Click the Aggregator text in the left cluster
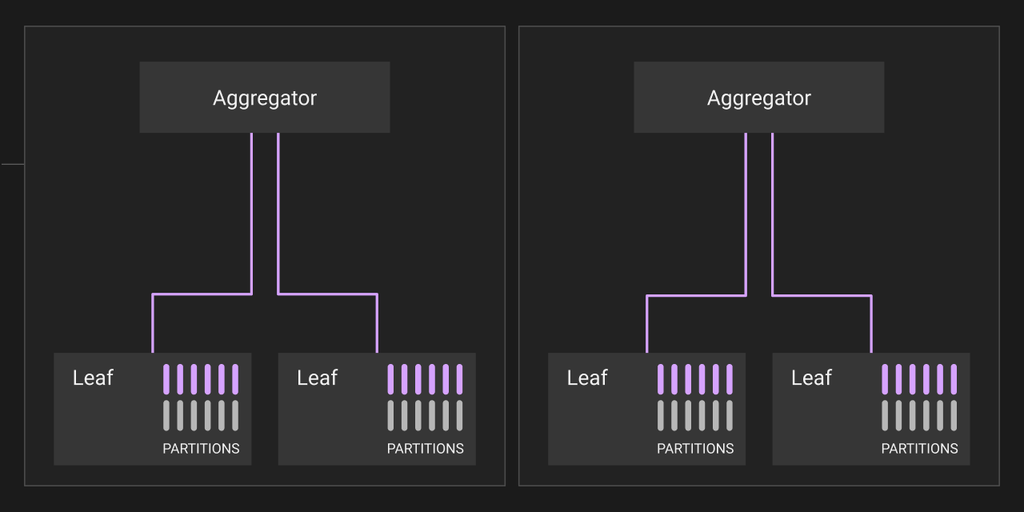Viewport: 1024px width, 512px height. 264,99
